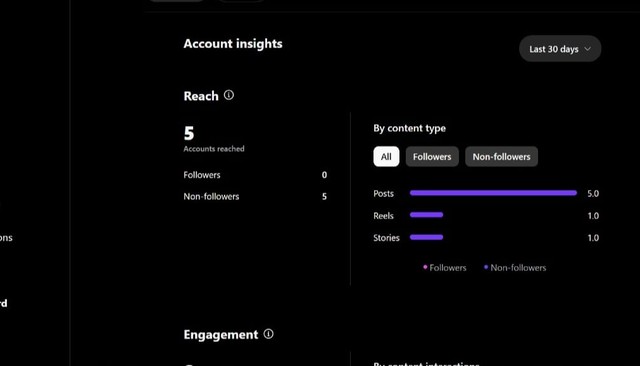Click the Followers count row
The height and width of the screenshot is (366, 640).
point(255,175)
